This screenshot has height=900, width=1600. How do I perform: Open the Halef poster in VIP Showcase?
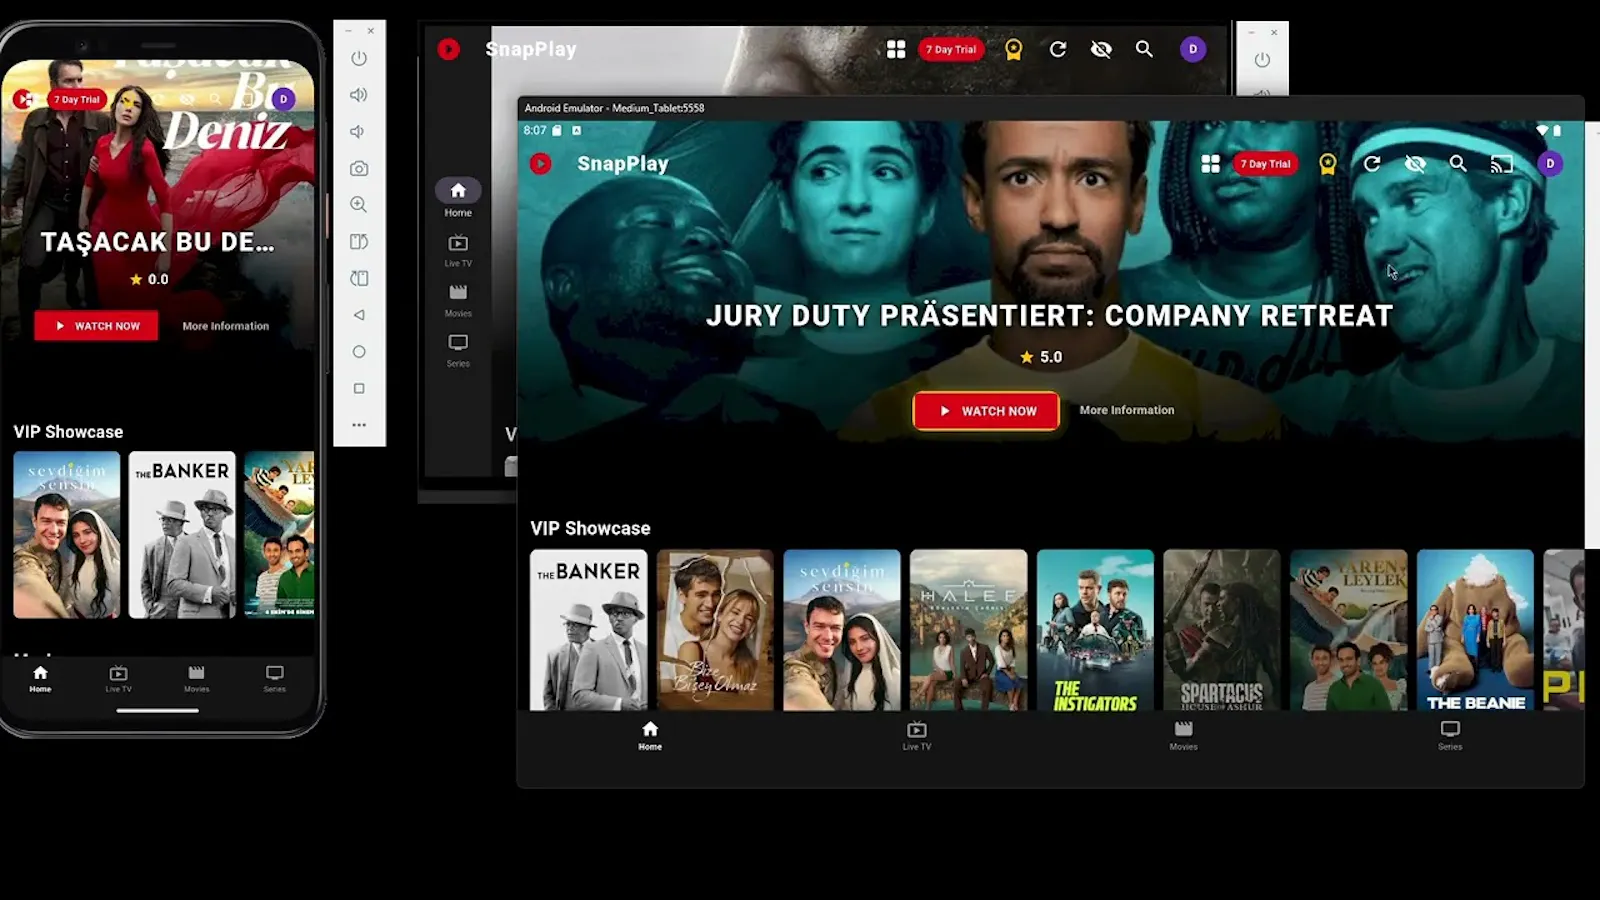click(968, 630)
